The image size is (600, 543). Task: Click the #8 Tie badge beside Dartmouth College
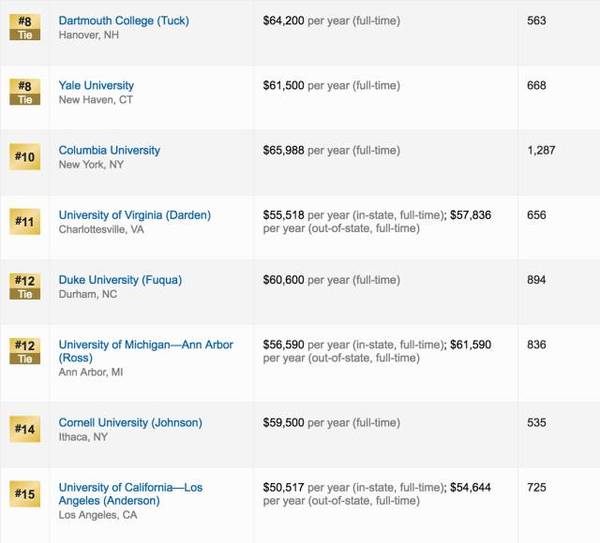point(24,27)
